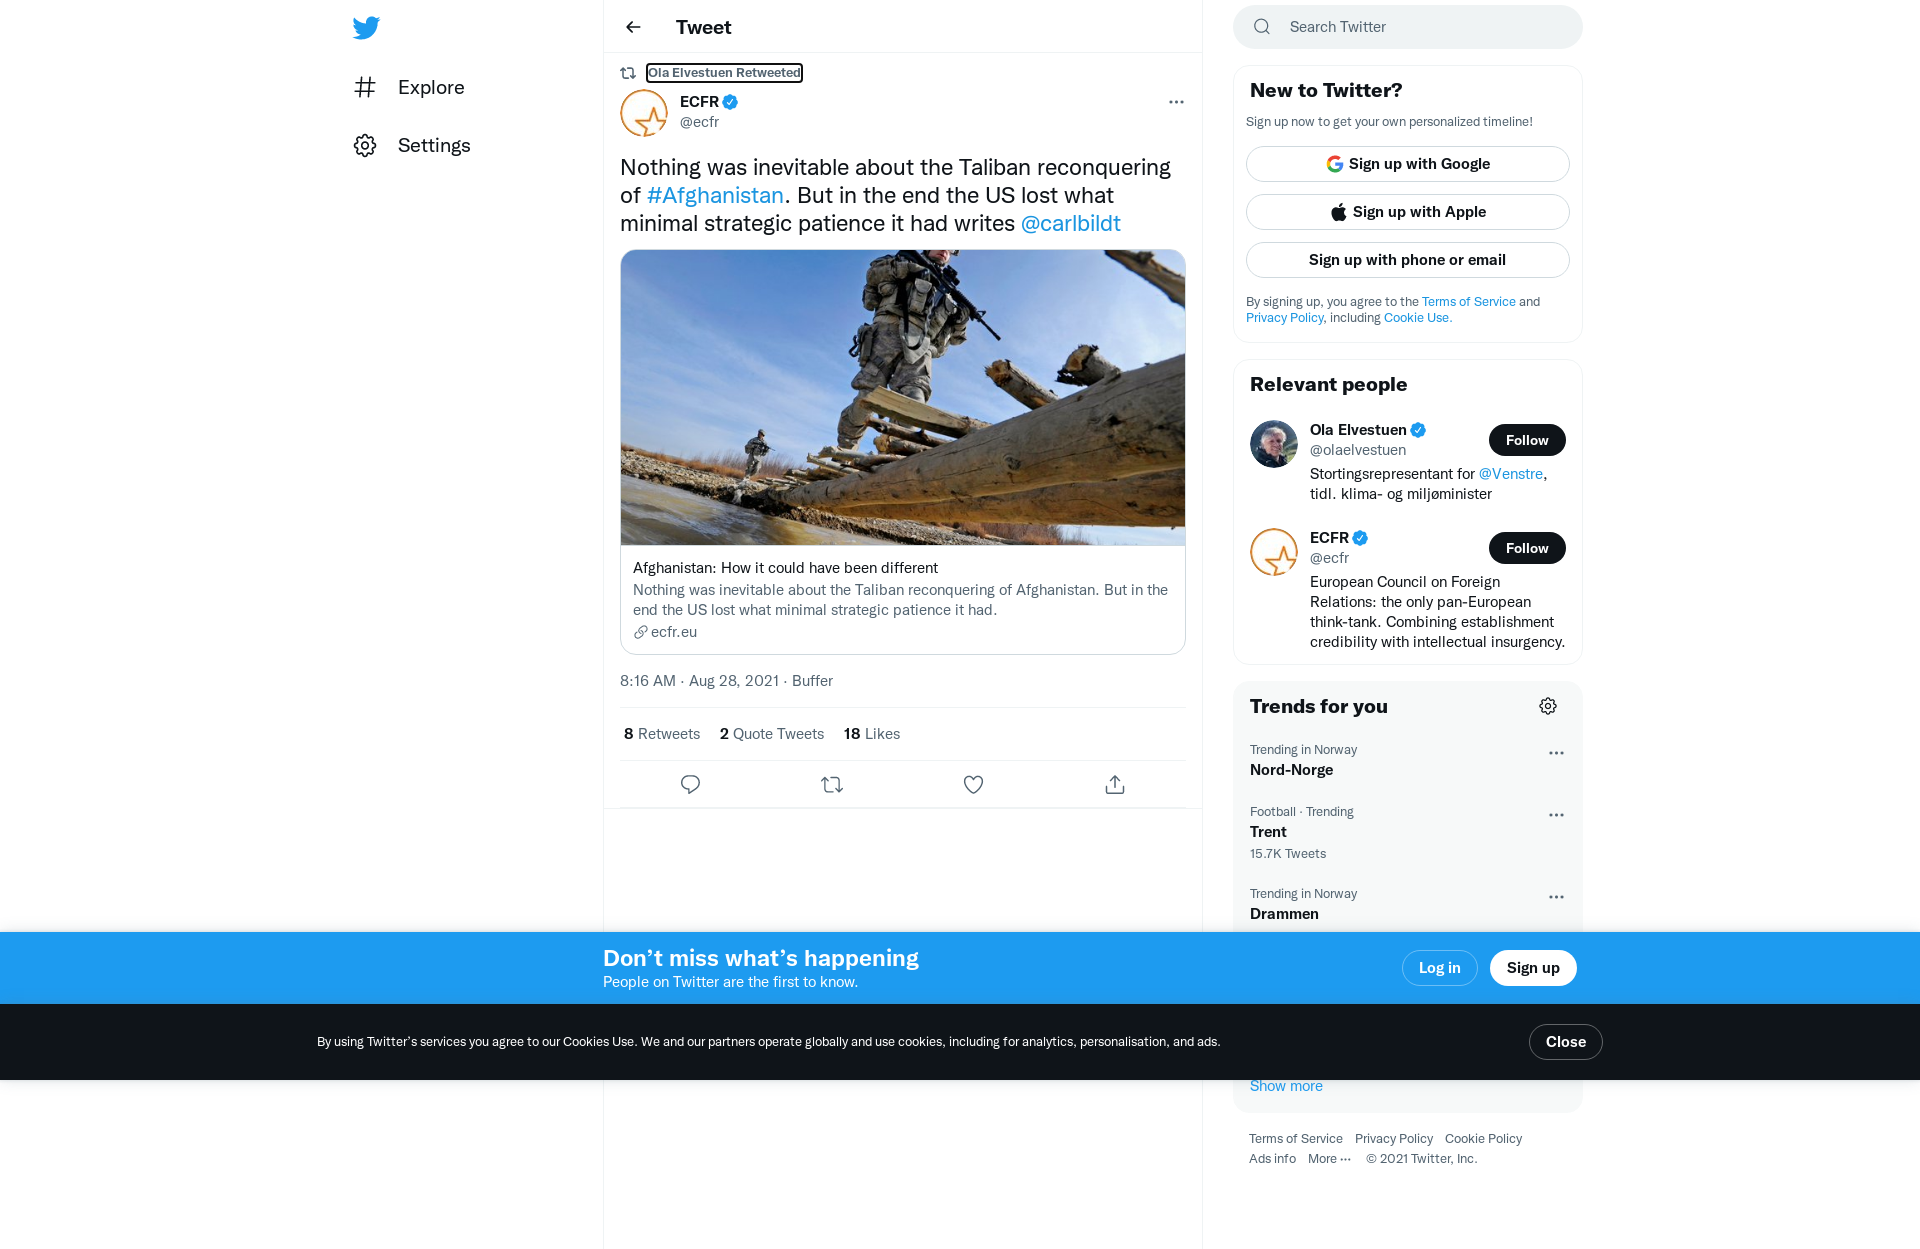Click the share tweet icon

coord(1115,785)
